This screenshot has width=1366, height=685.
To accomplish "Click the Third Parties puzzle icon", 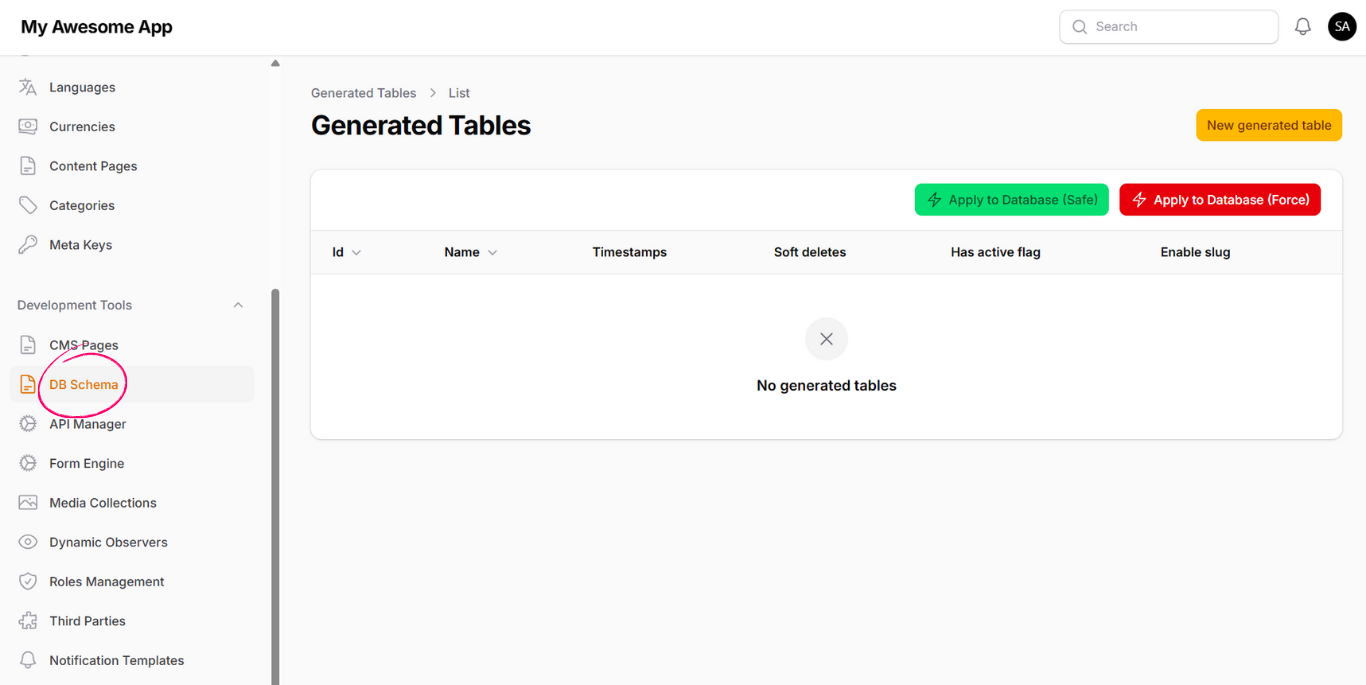I will pyautogui.click(x=28, y=621).
